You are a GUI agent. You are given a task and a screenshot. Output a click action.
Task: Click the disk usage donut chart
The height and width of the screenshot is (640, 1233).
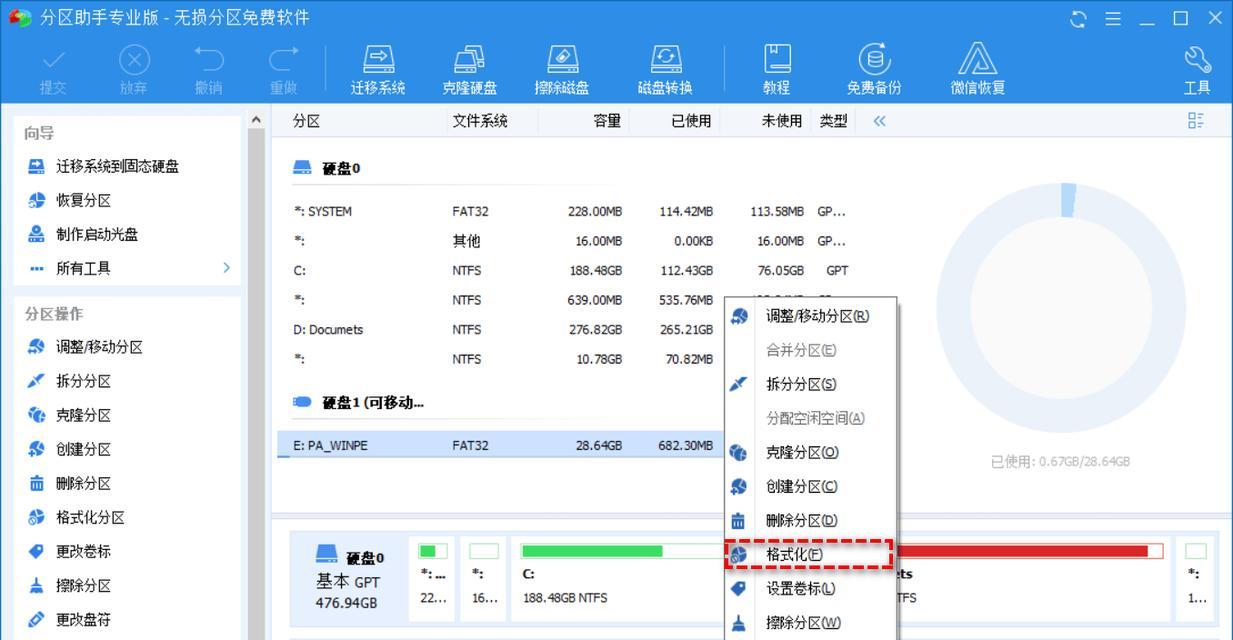point(1060,308)
